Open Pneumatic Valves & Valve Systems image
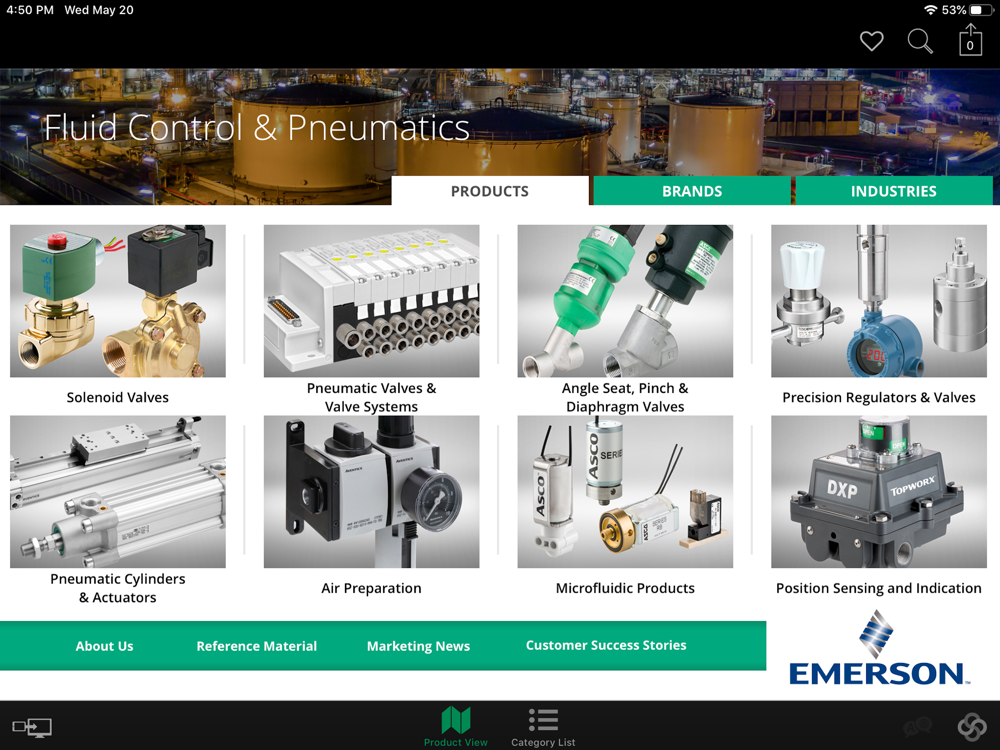The width and height of the screenshot is (1000, 750). (x=372, y=300)
